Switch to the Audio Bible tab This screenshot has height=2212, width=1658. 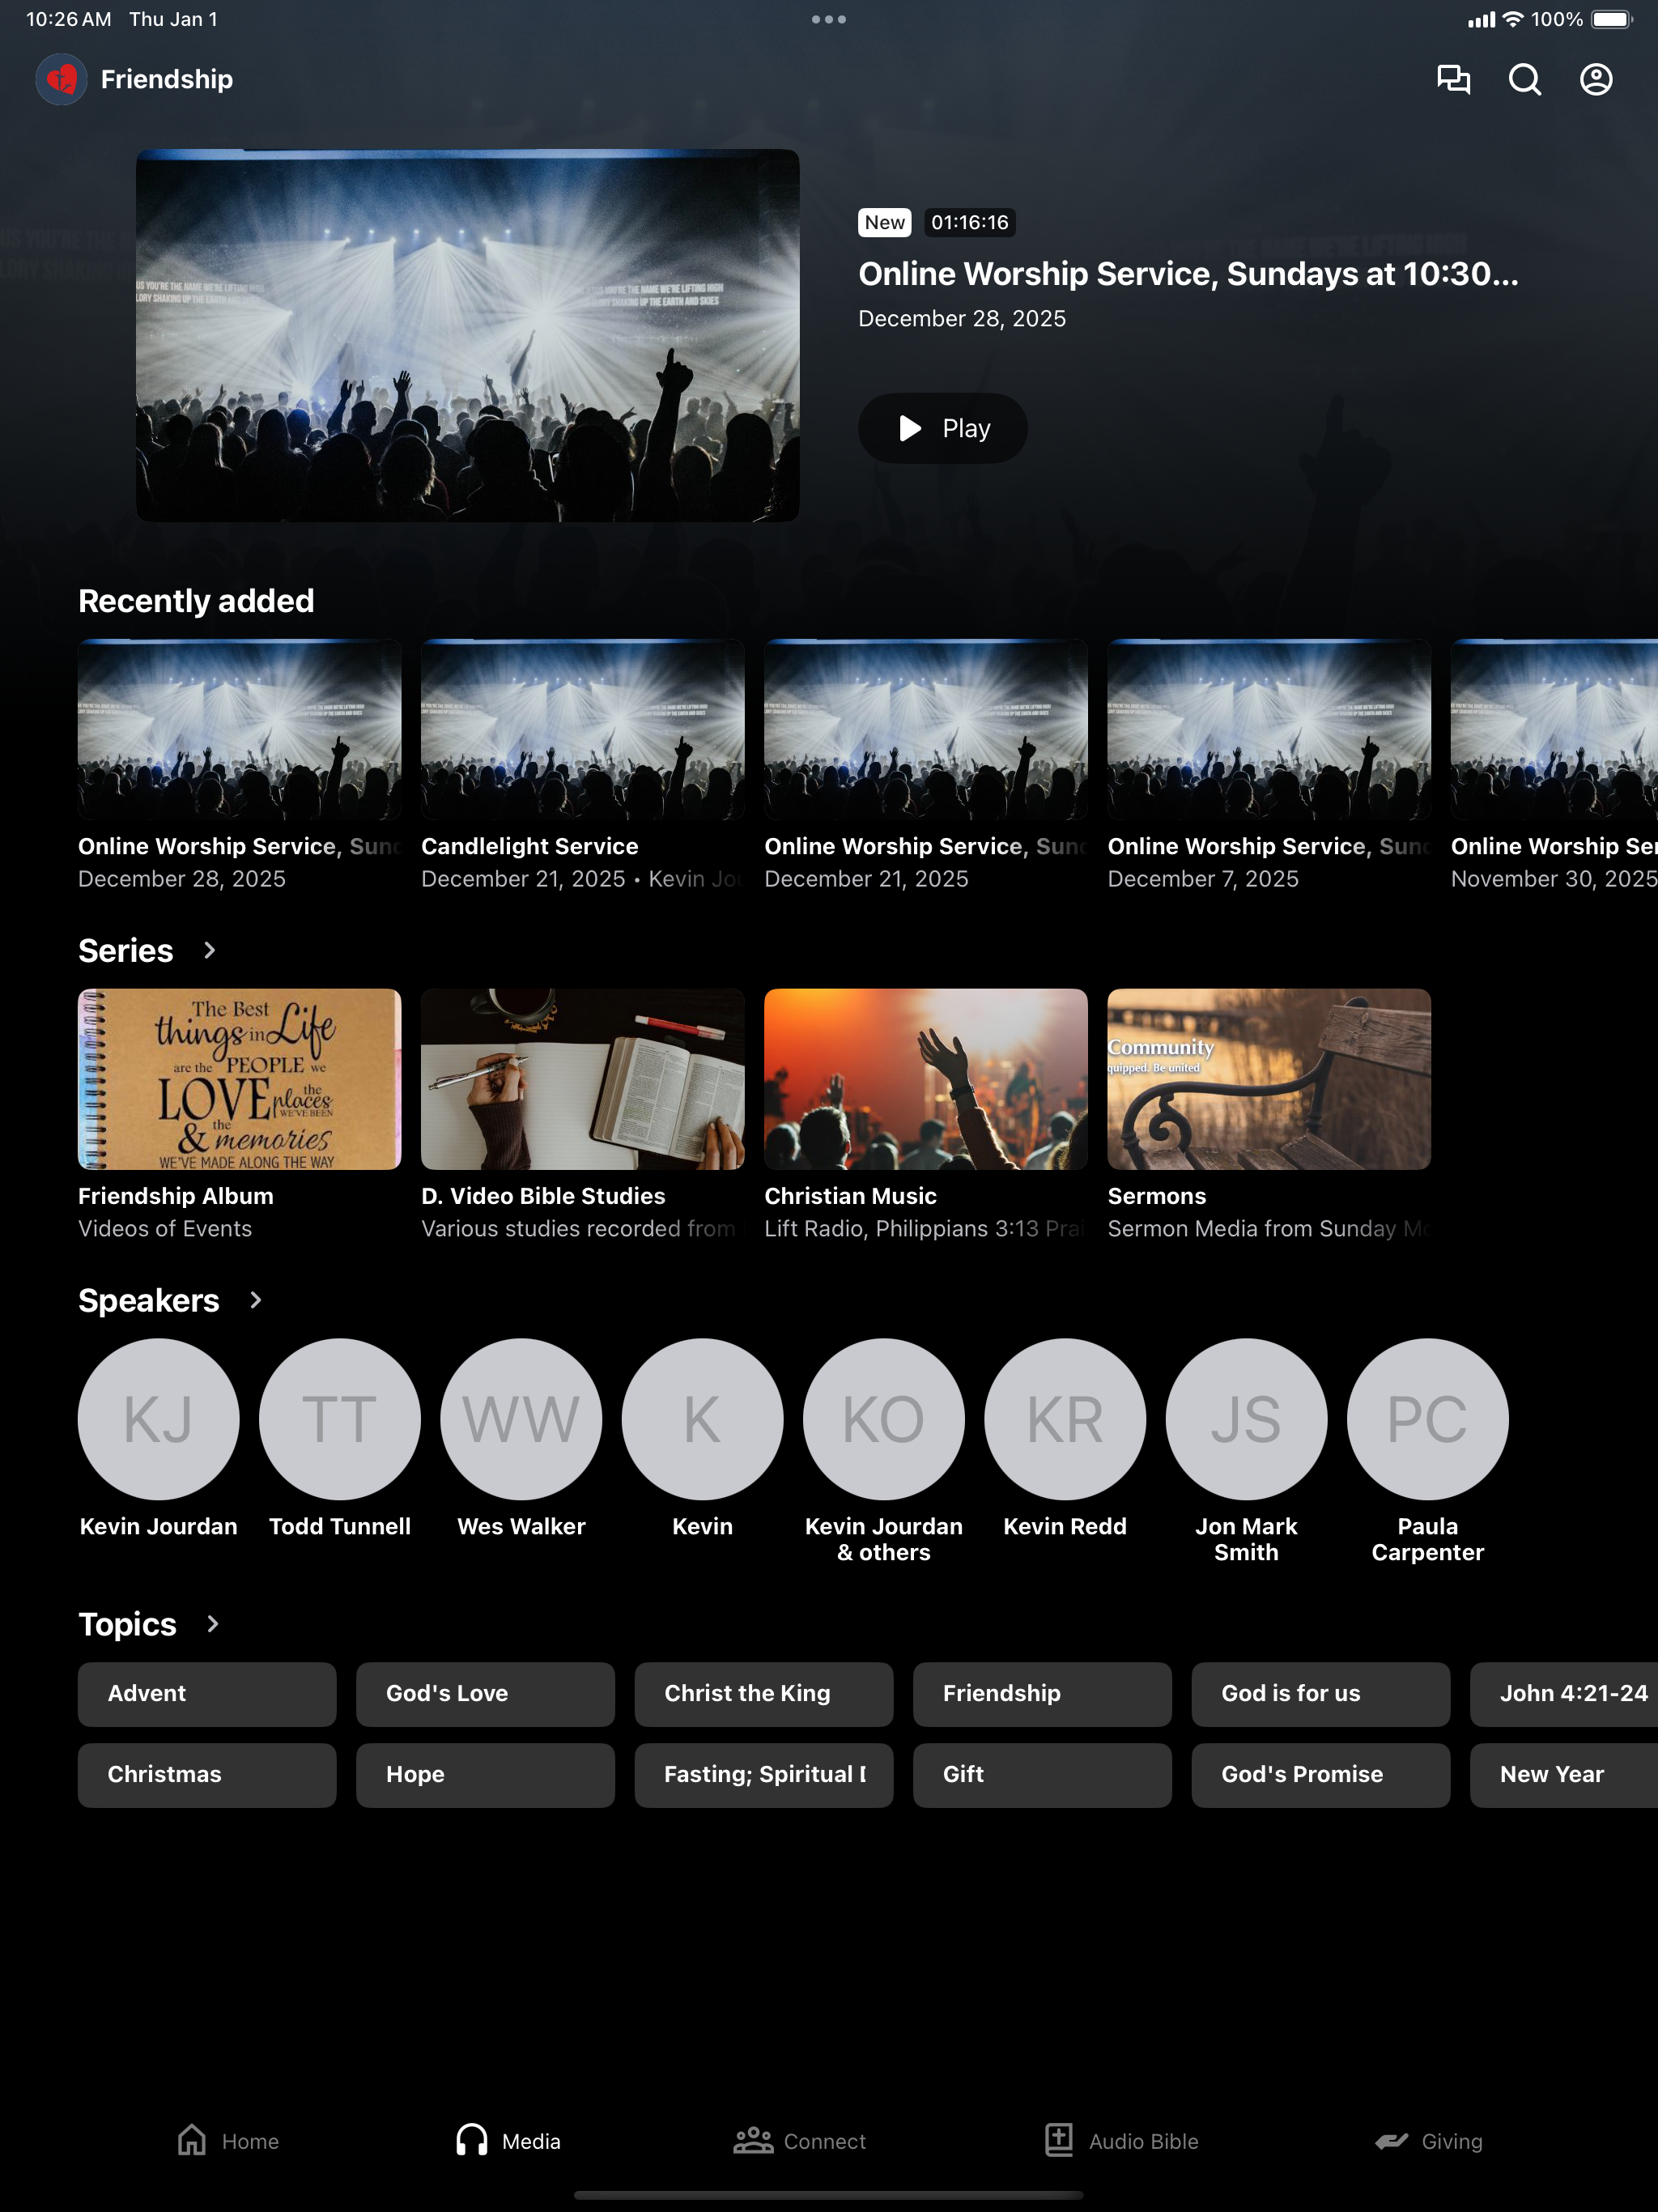click(x=1121, y=2140)
